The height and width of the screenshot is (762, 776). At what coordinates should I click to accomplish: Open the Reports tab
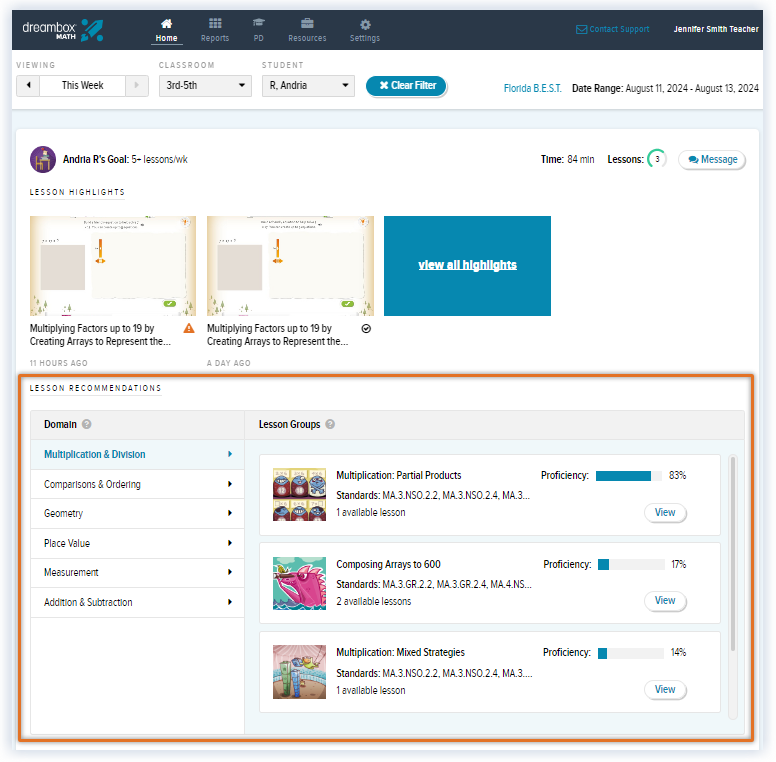coord(215,31)
